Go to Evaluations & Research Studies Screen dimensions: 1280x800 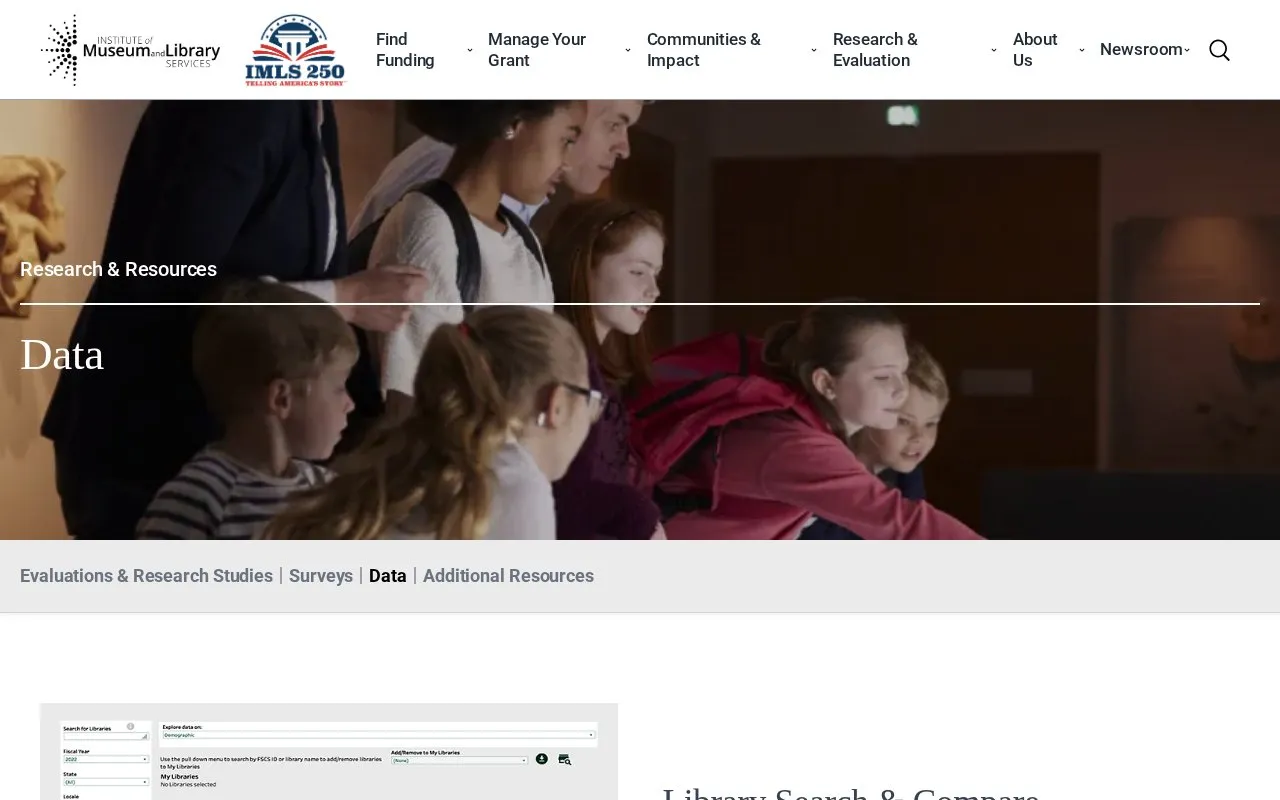point(146,576)
